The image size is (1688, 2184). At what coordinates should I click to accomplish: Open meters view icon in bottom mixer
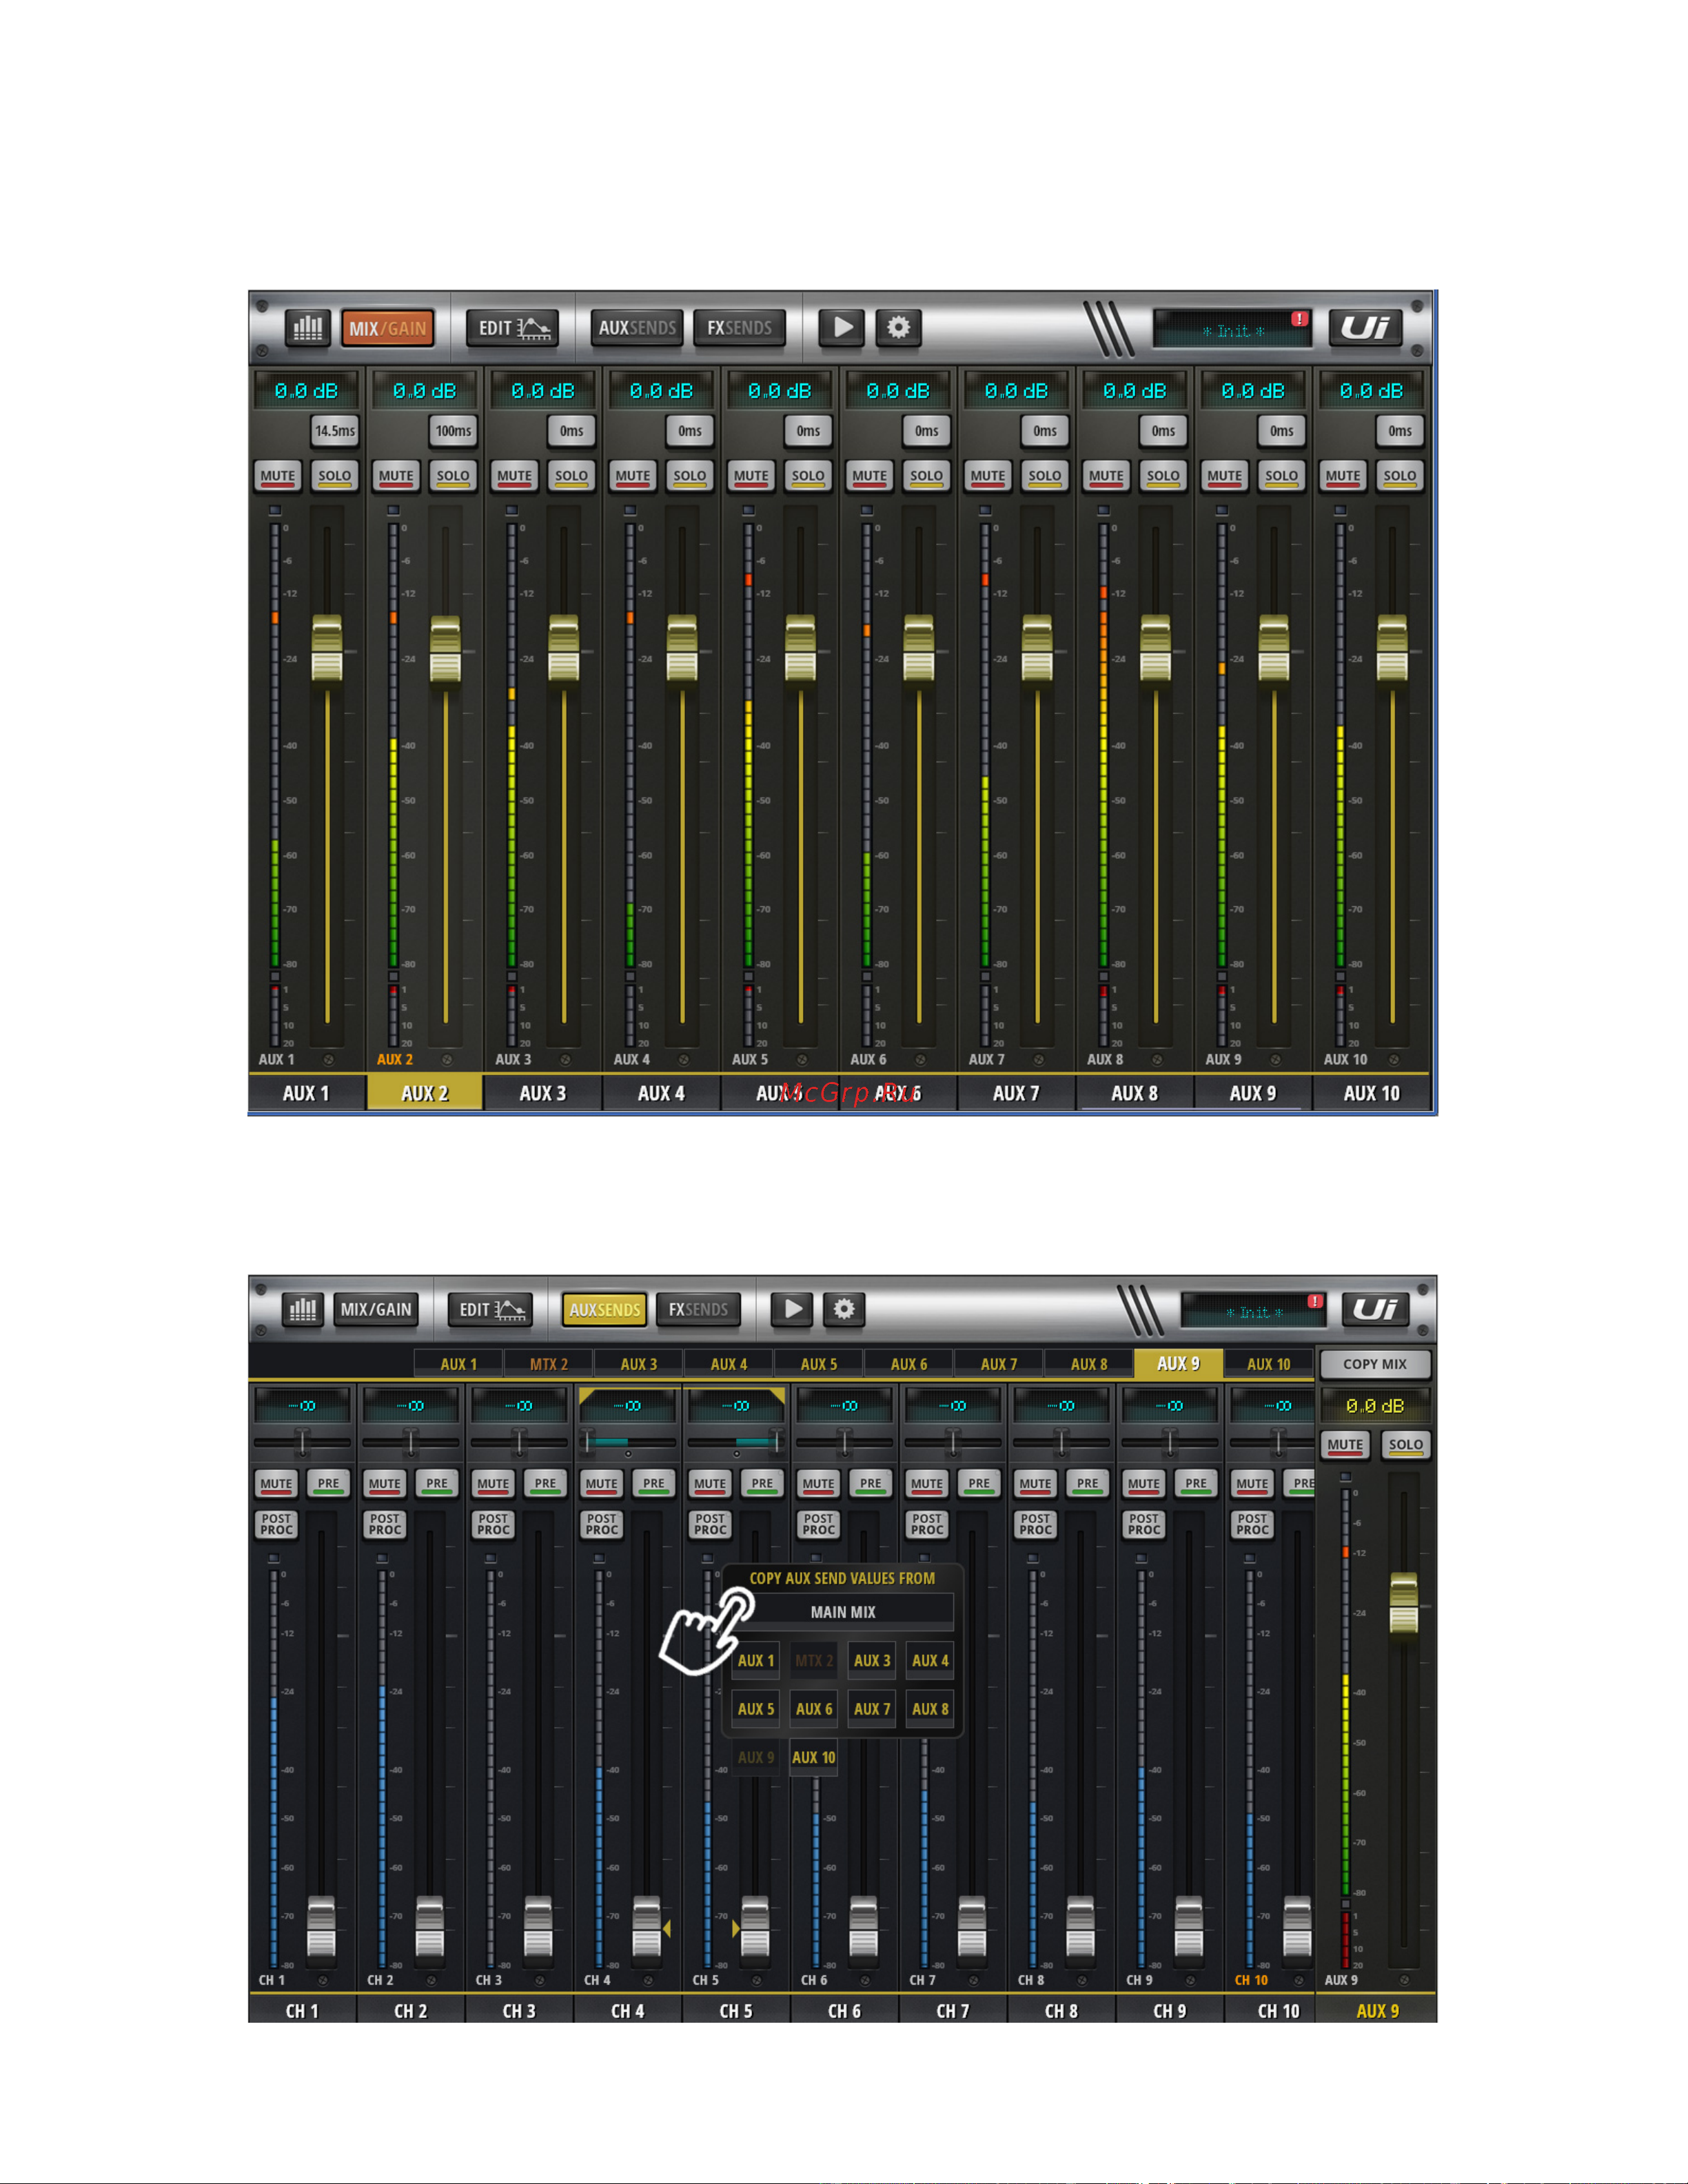[303, 1309]
